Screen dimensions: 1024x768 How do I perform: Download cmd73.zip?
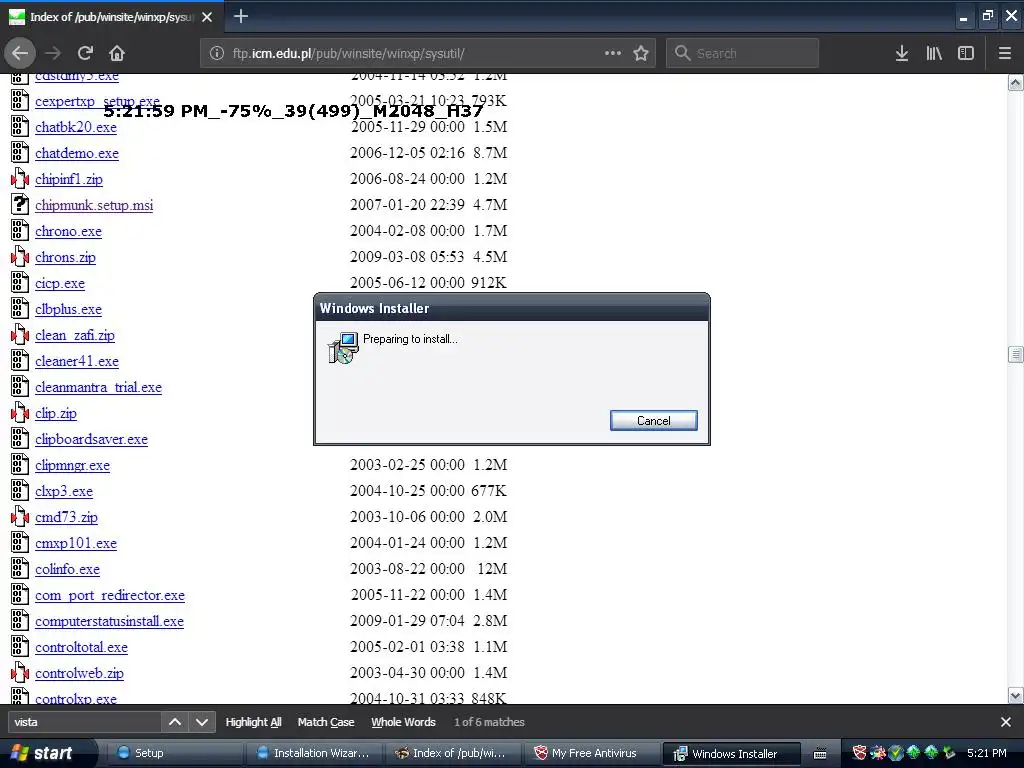click(67, 517)
